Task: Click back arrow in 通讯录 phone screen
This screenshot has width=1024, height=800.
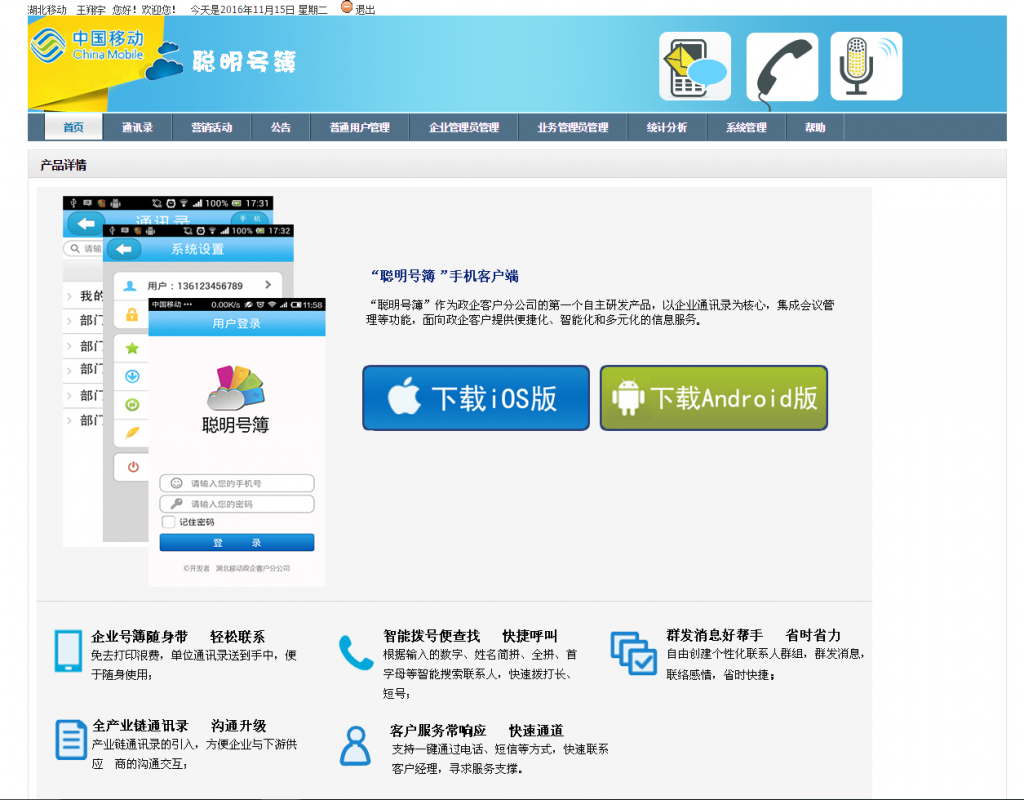Action: 86,224
